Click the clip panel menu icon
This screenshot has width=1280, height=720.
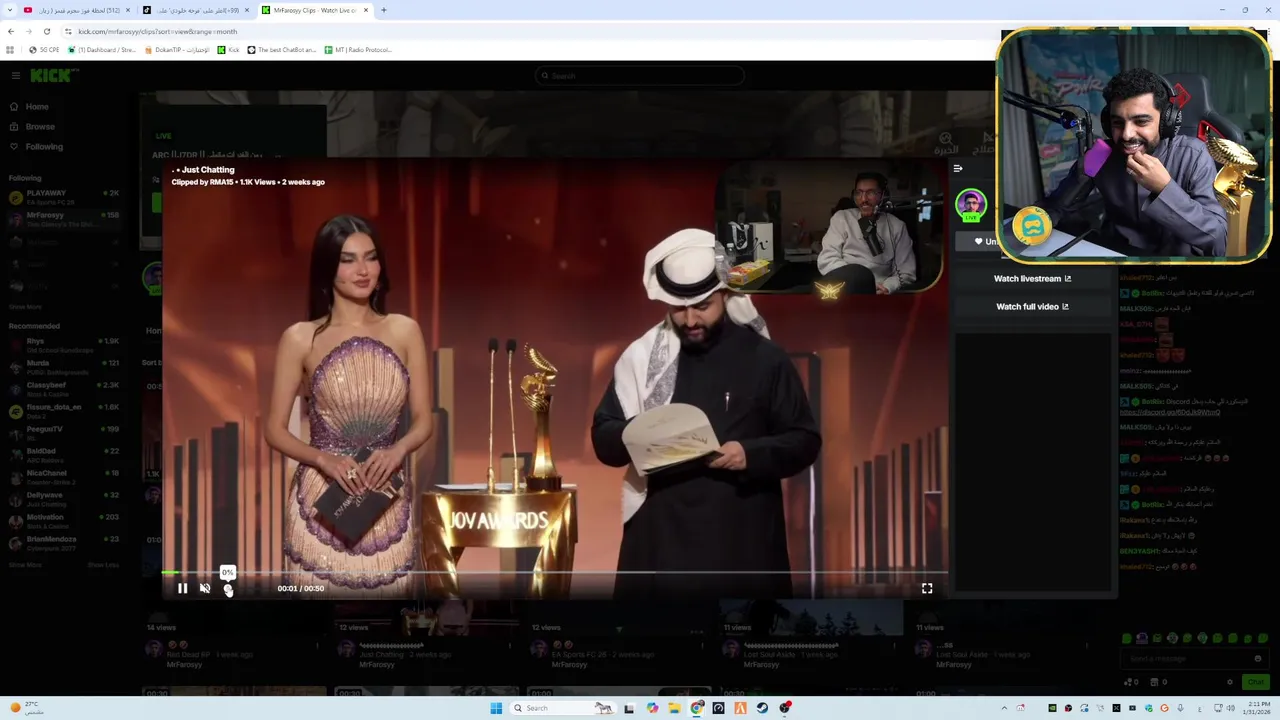pyautogui.click(x=958, y=169)
